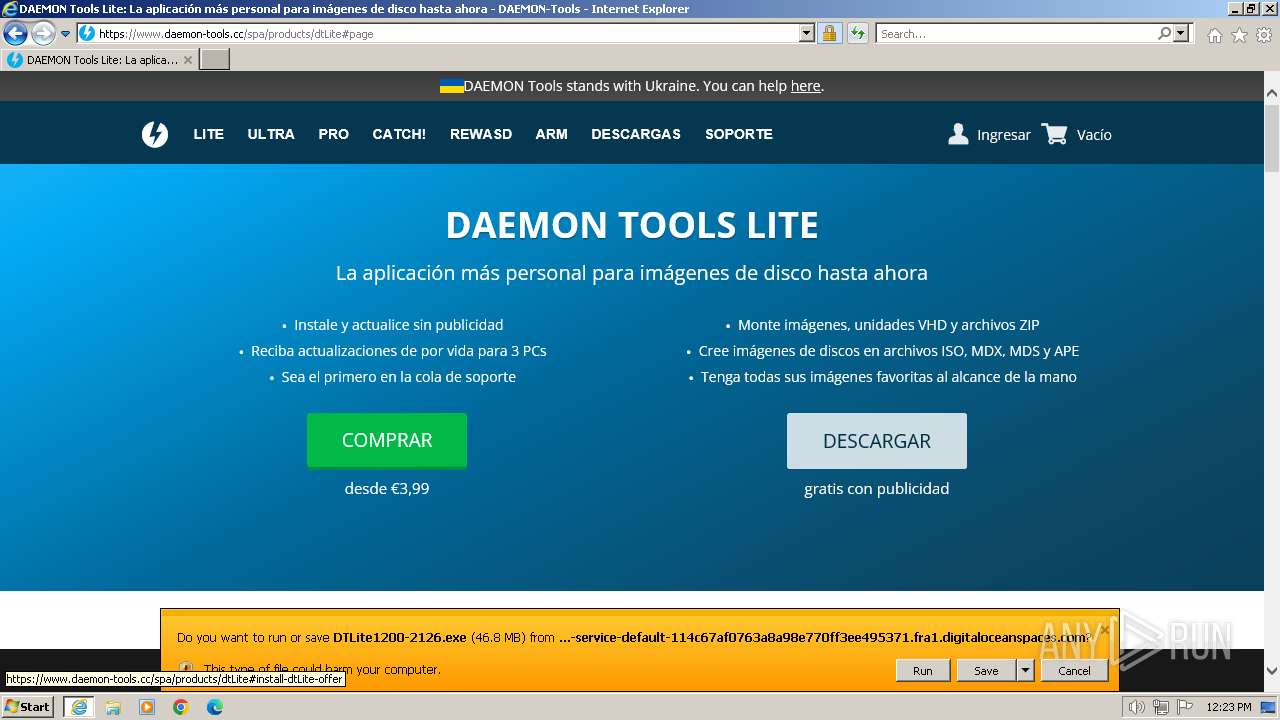The height and width of the screenshot is (720, 1280).
Task: Click Run in the download bar
Action: [x=922, y=670]
